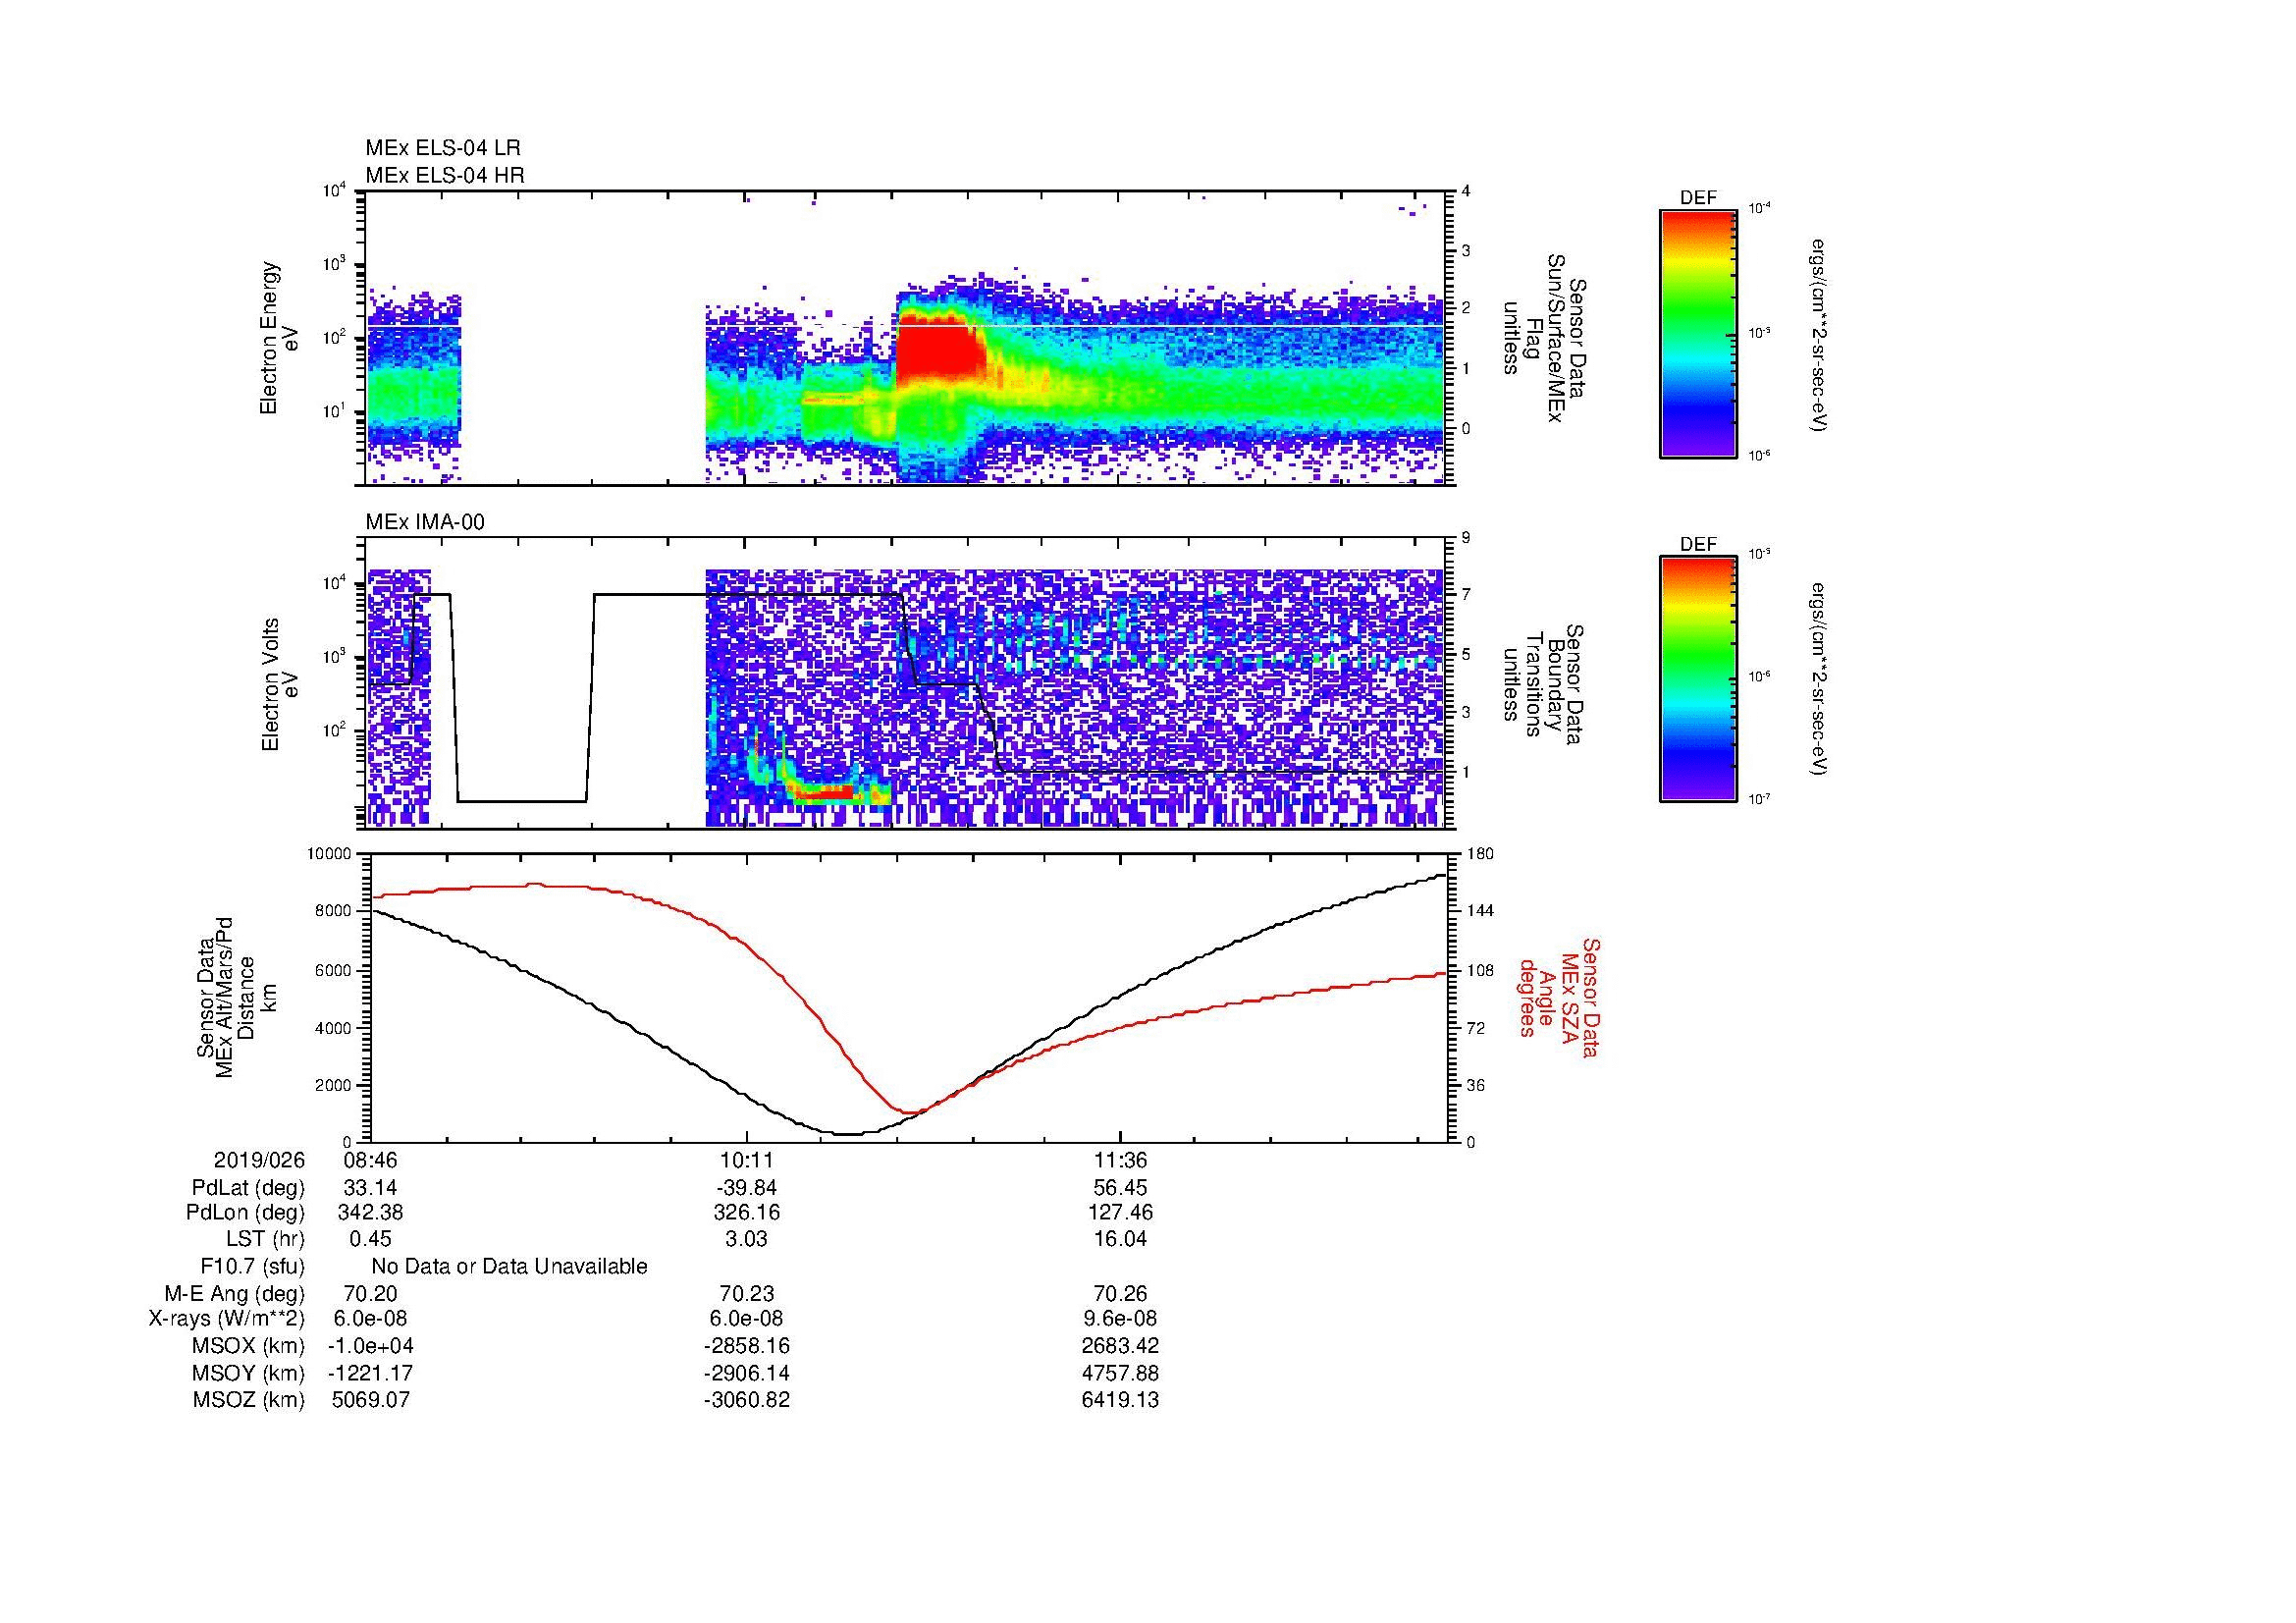The height and width of the screenshot is (1623, 2296).
Task: Click the MSOZ value '5069.07'
Action: click(x=370, y=1400)
